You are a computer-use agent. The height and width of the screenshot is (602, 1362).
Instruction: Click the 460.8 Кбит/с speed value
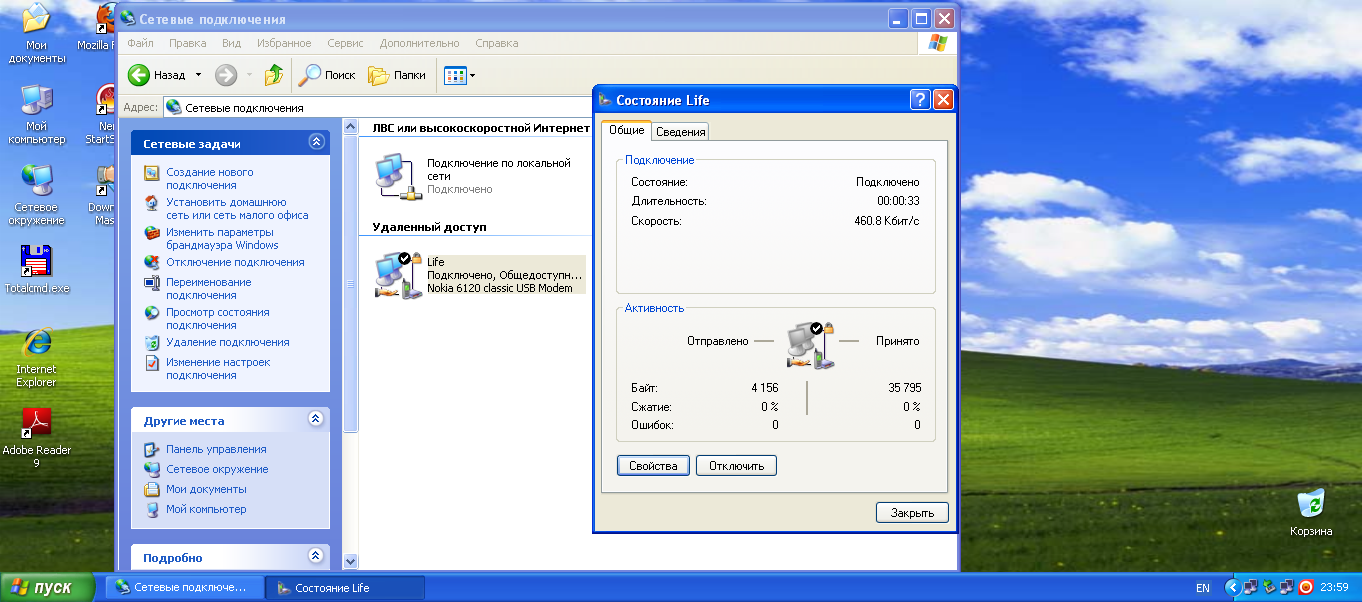(886, 220)
